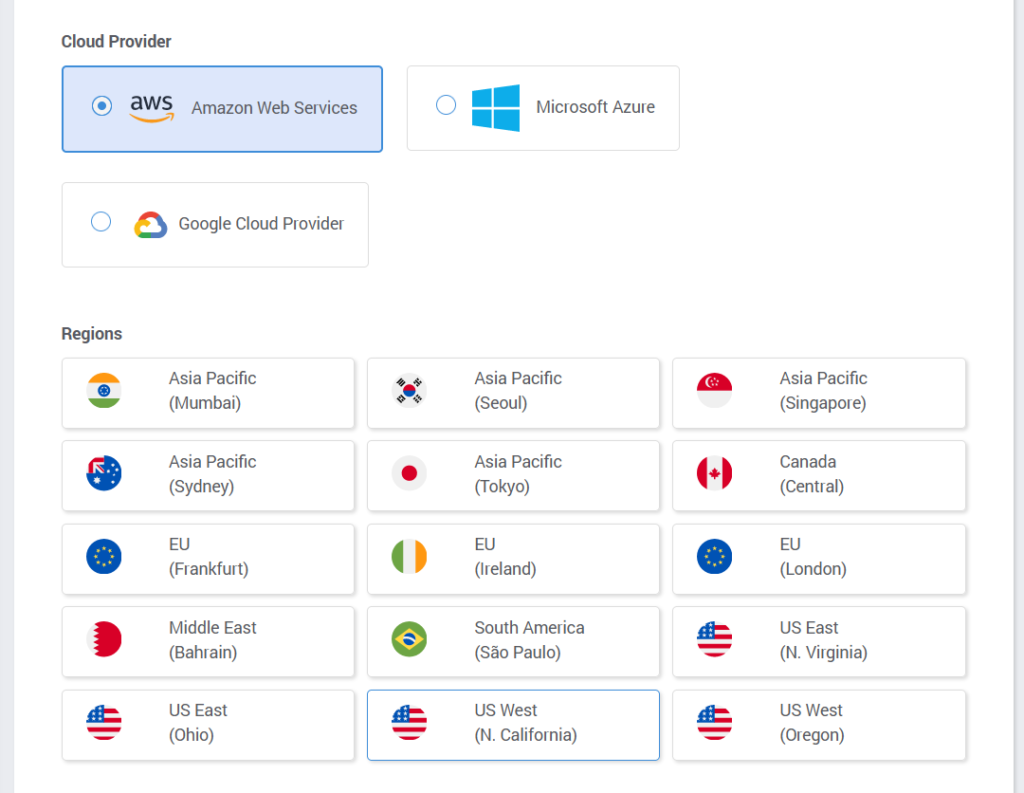Pick the US East (Ohio) label
The width and height of the screenshot is (1024, 793).
point(198,722)
